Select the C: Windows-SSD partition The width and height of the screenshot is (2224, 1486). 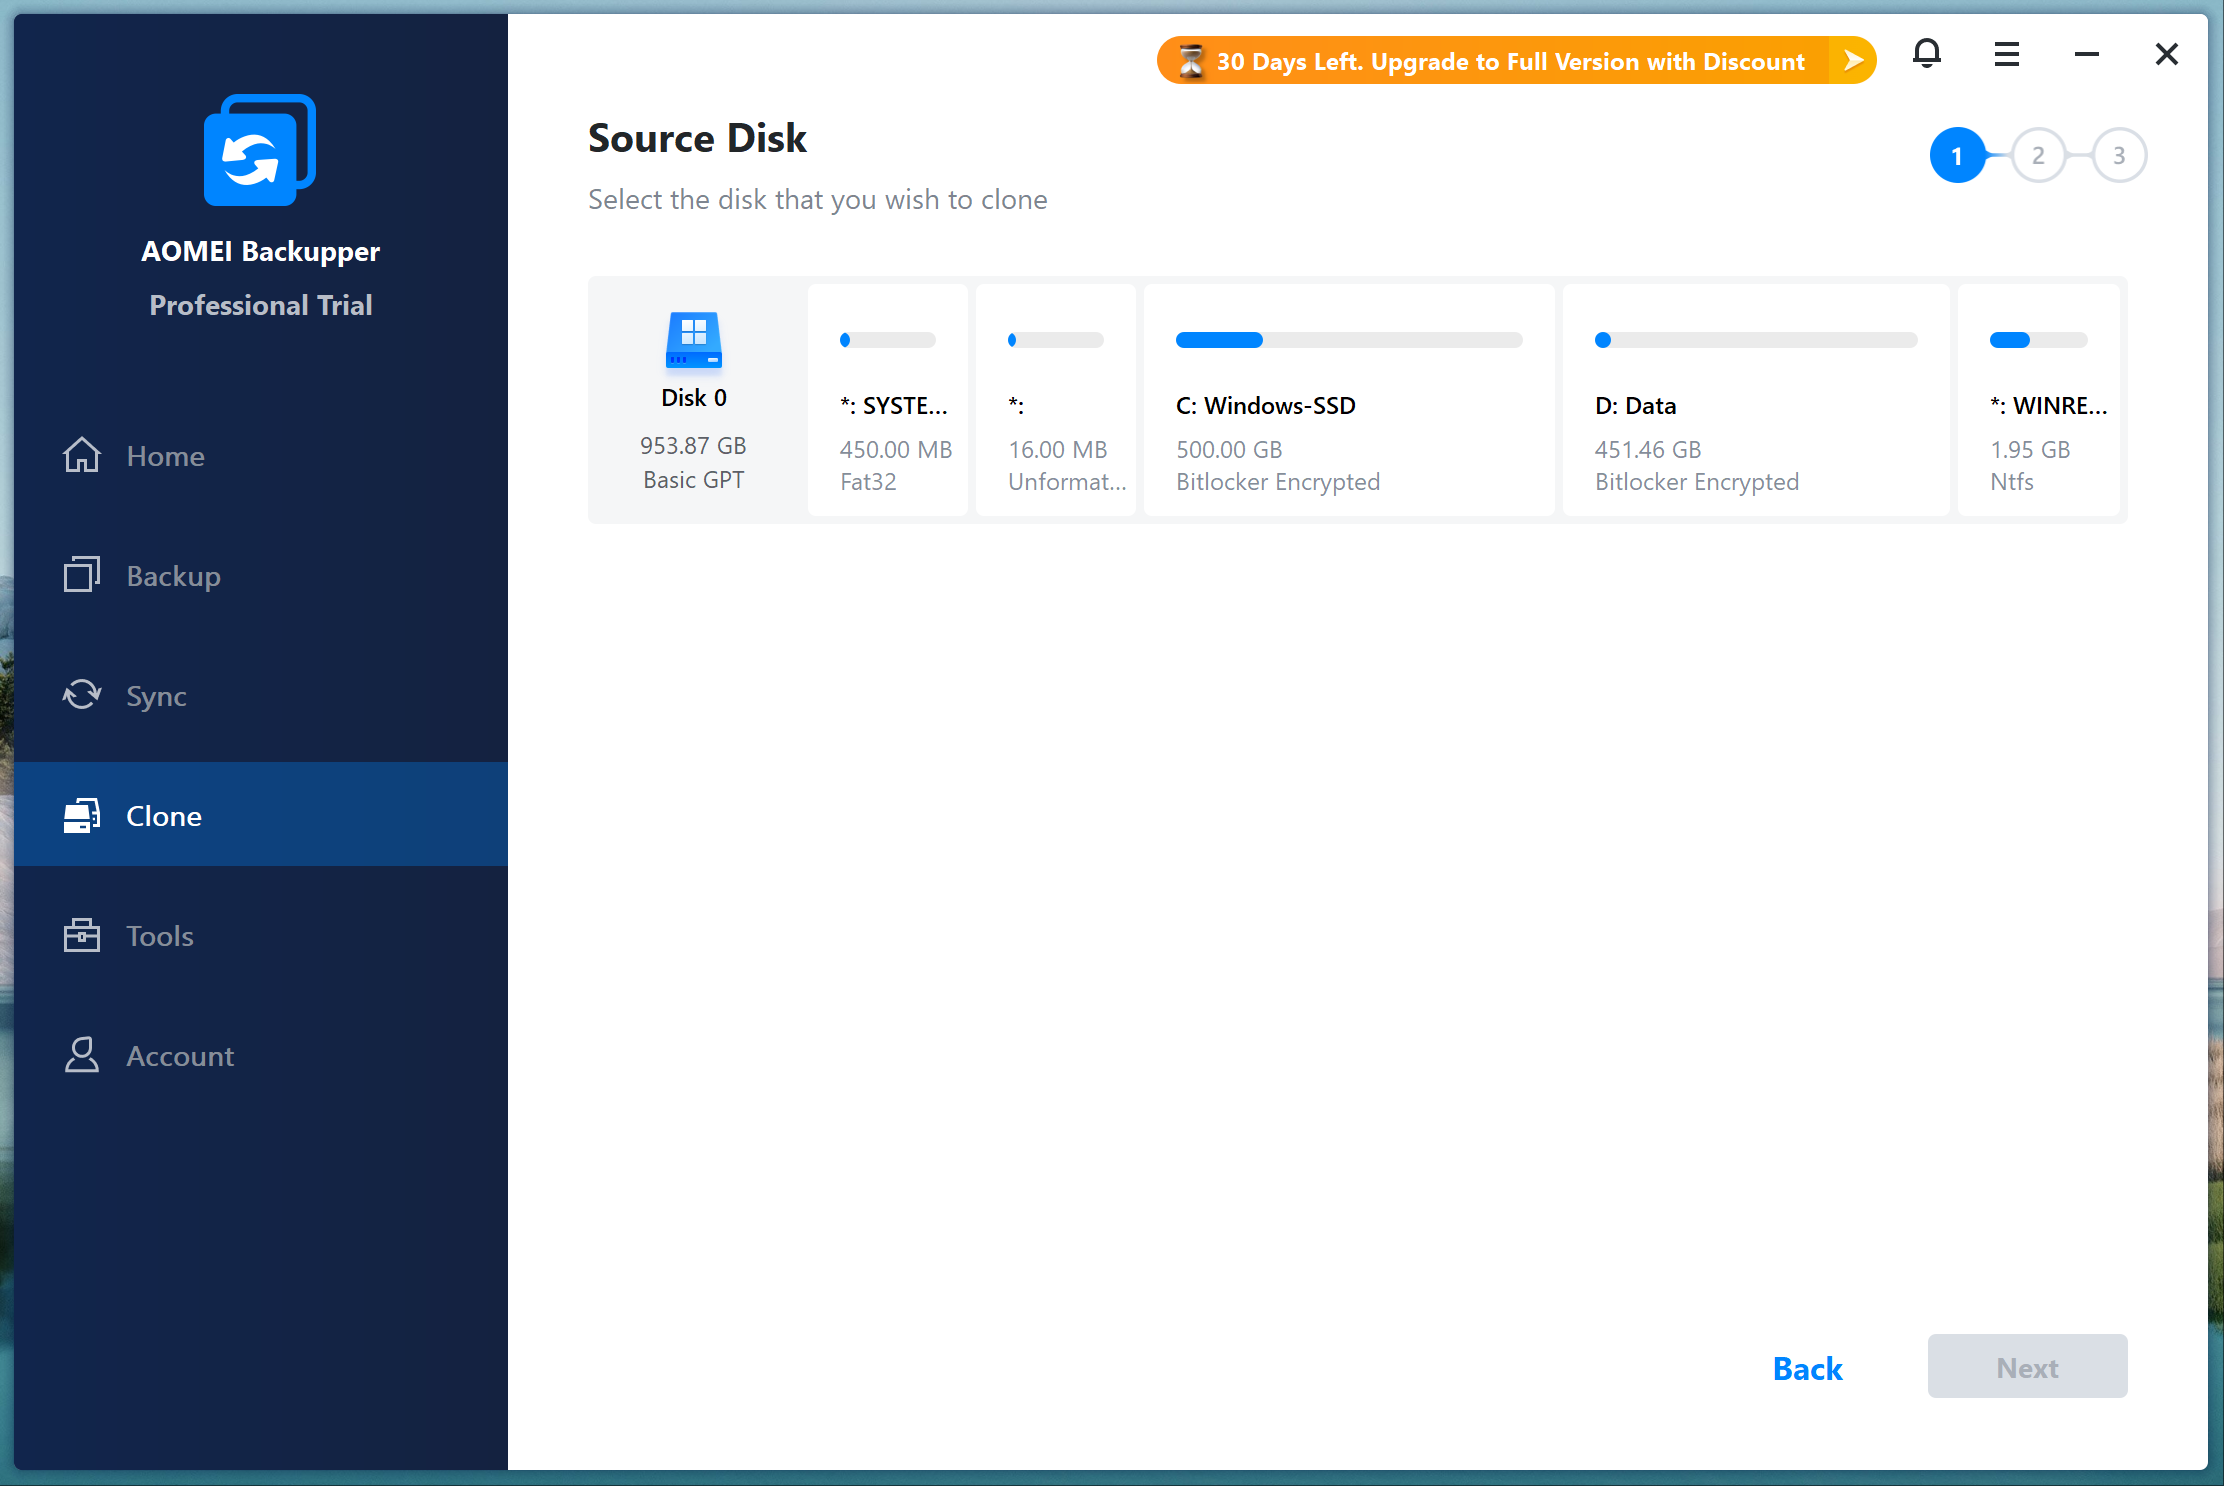1349,400
